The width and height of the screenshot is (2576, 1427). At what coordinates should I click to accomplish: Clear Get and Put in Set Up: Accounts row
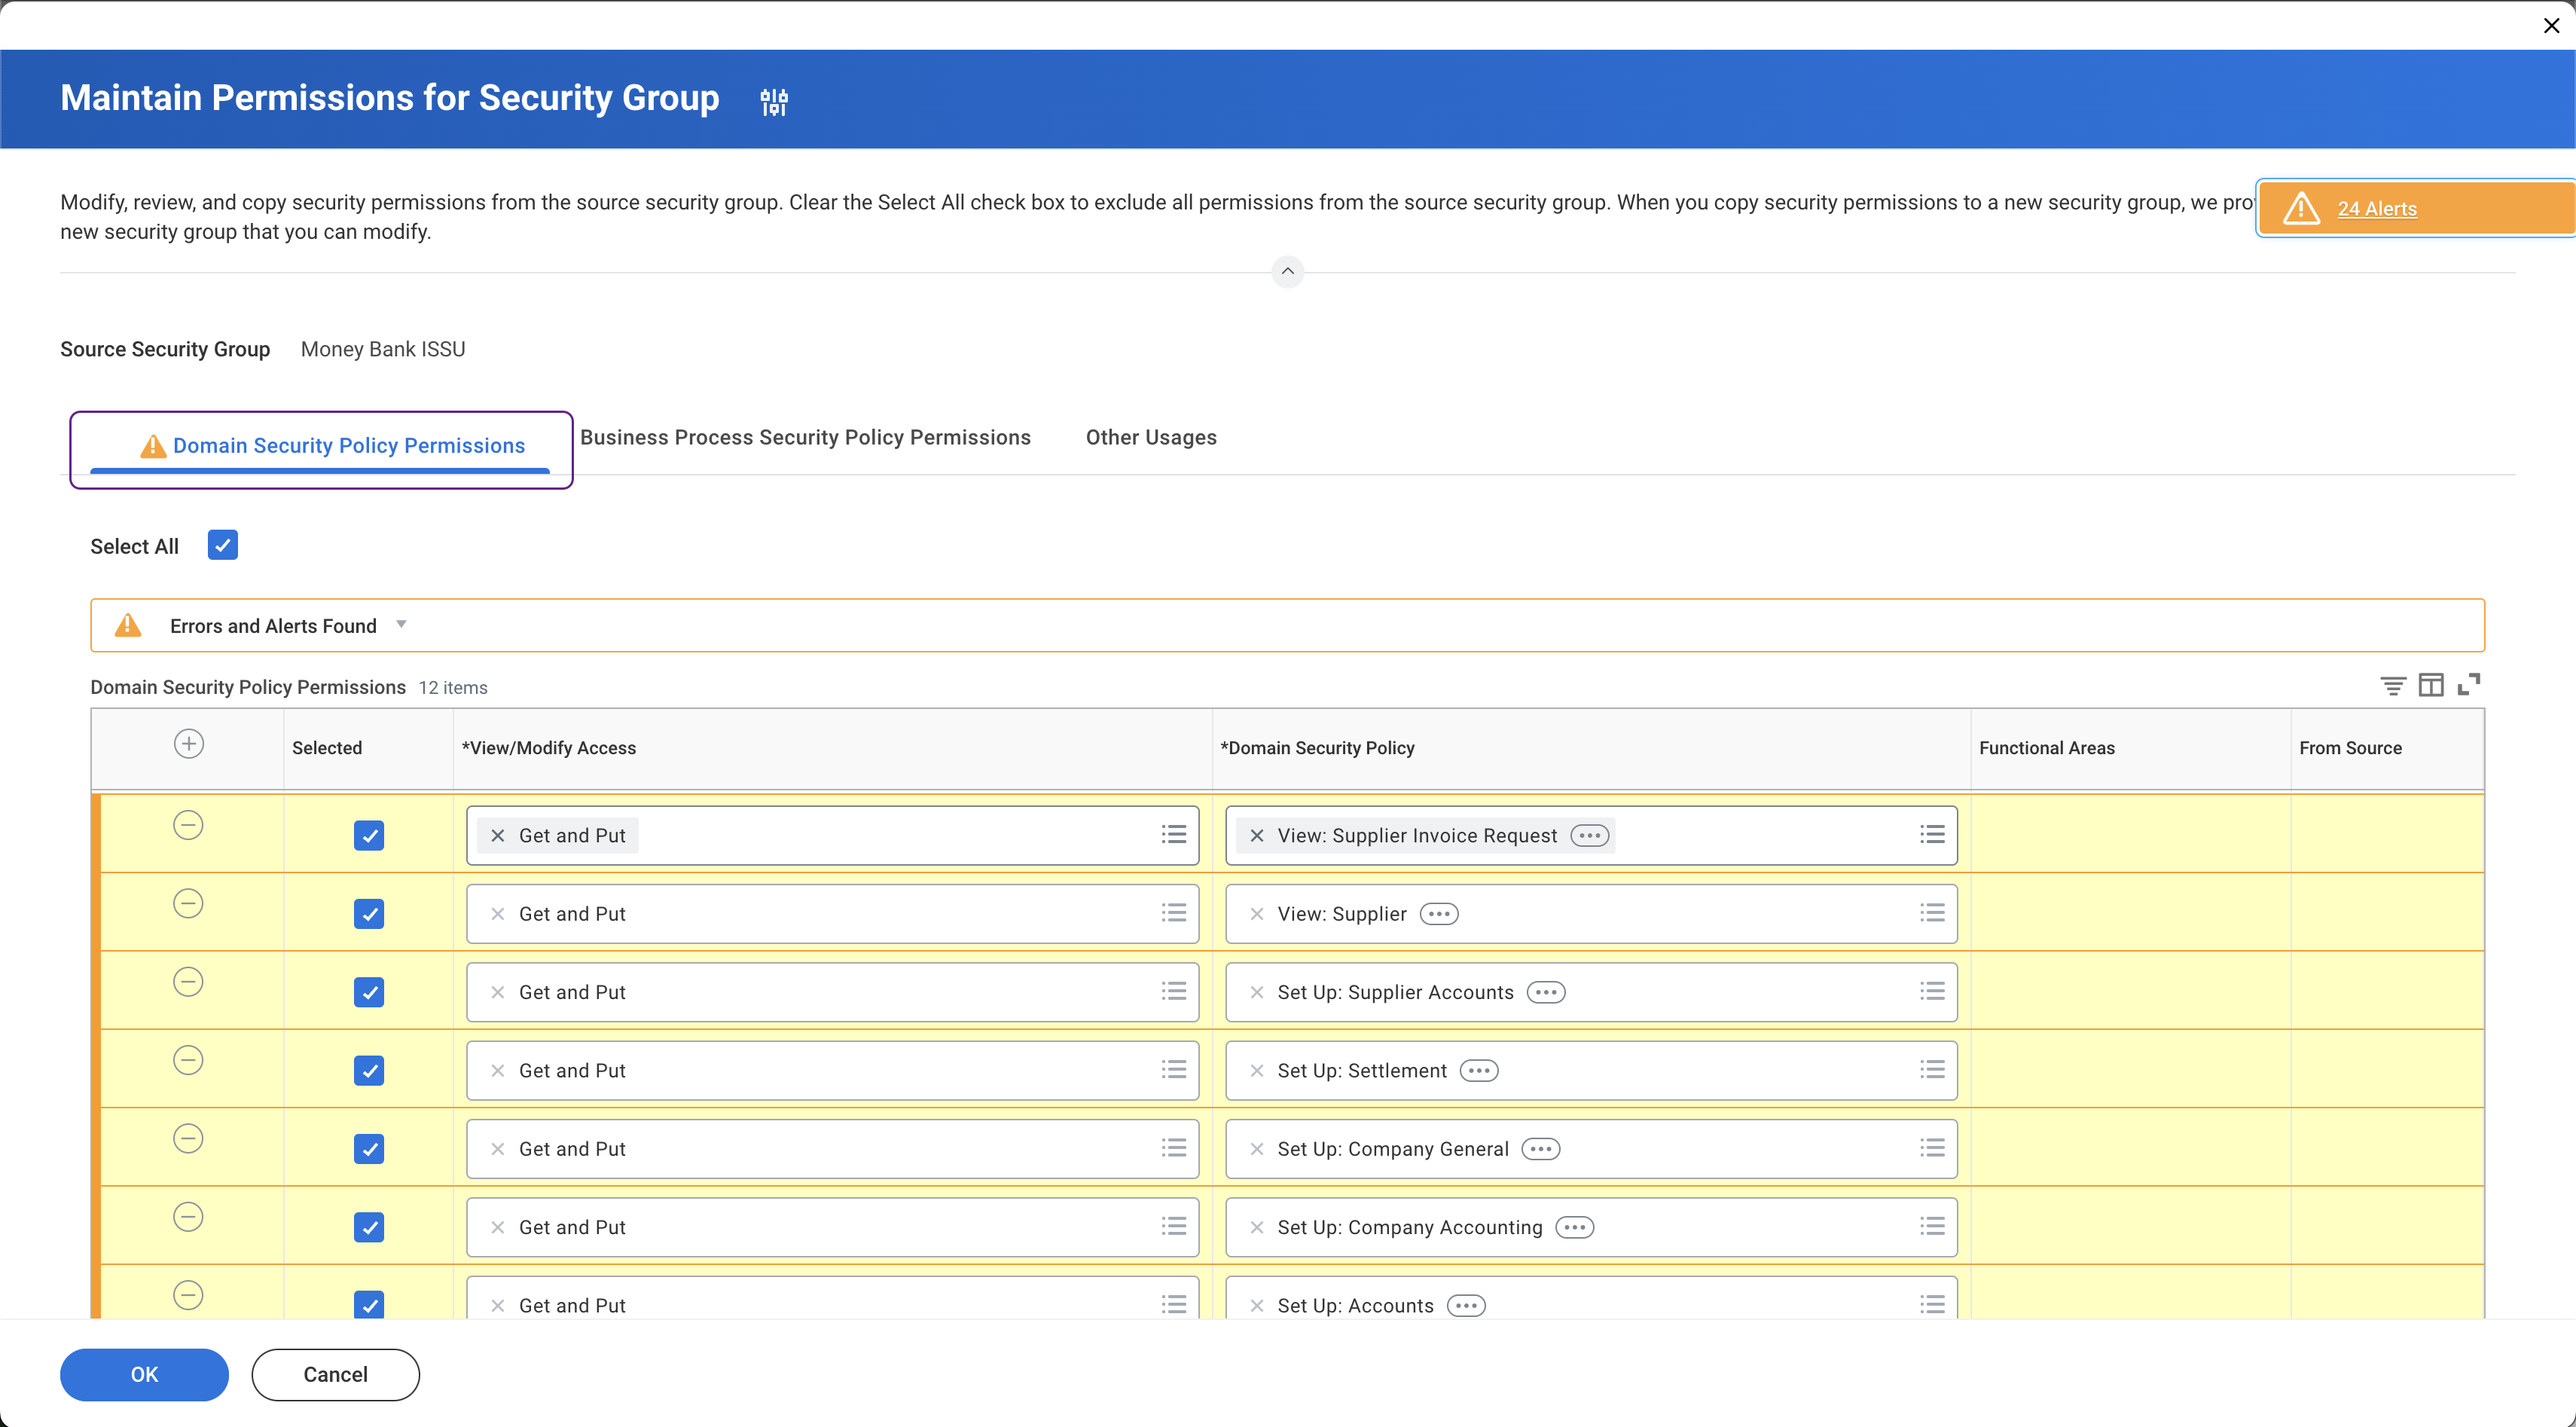pos(498,1305)
